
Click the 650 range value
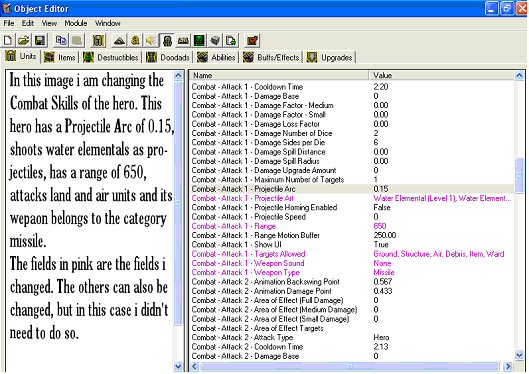click(x=380, y=226)
